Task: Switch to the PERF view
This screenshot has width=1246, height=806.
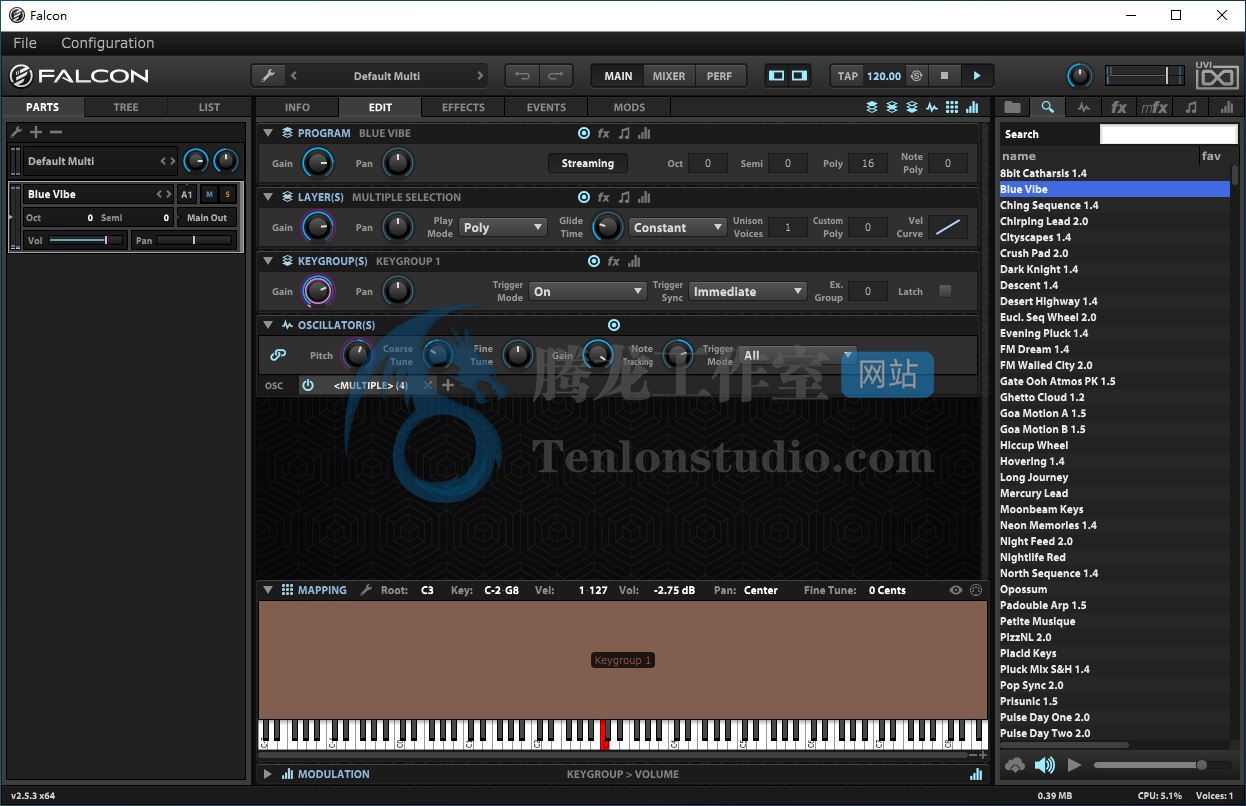Action: point(719,76)
